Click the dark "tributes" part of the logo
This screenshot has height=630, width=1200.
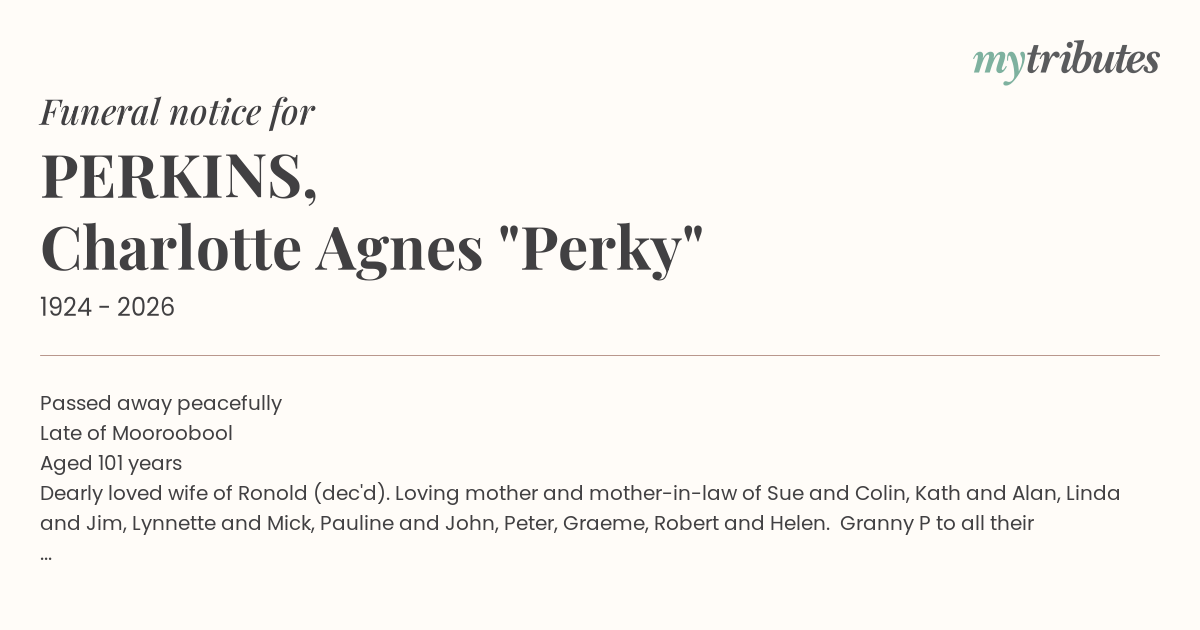point(1092,60)
